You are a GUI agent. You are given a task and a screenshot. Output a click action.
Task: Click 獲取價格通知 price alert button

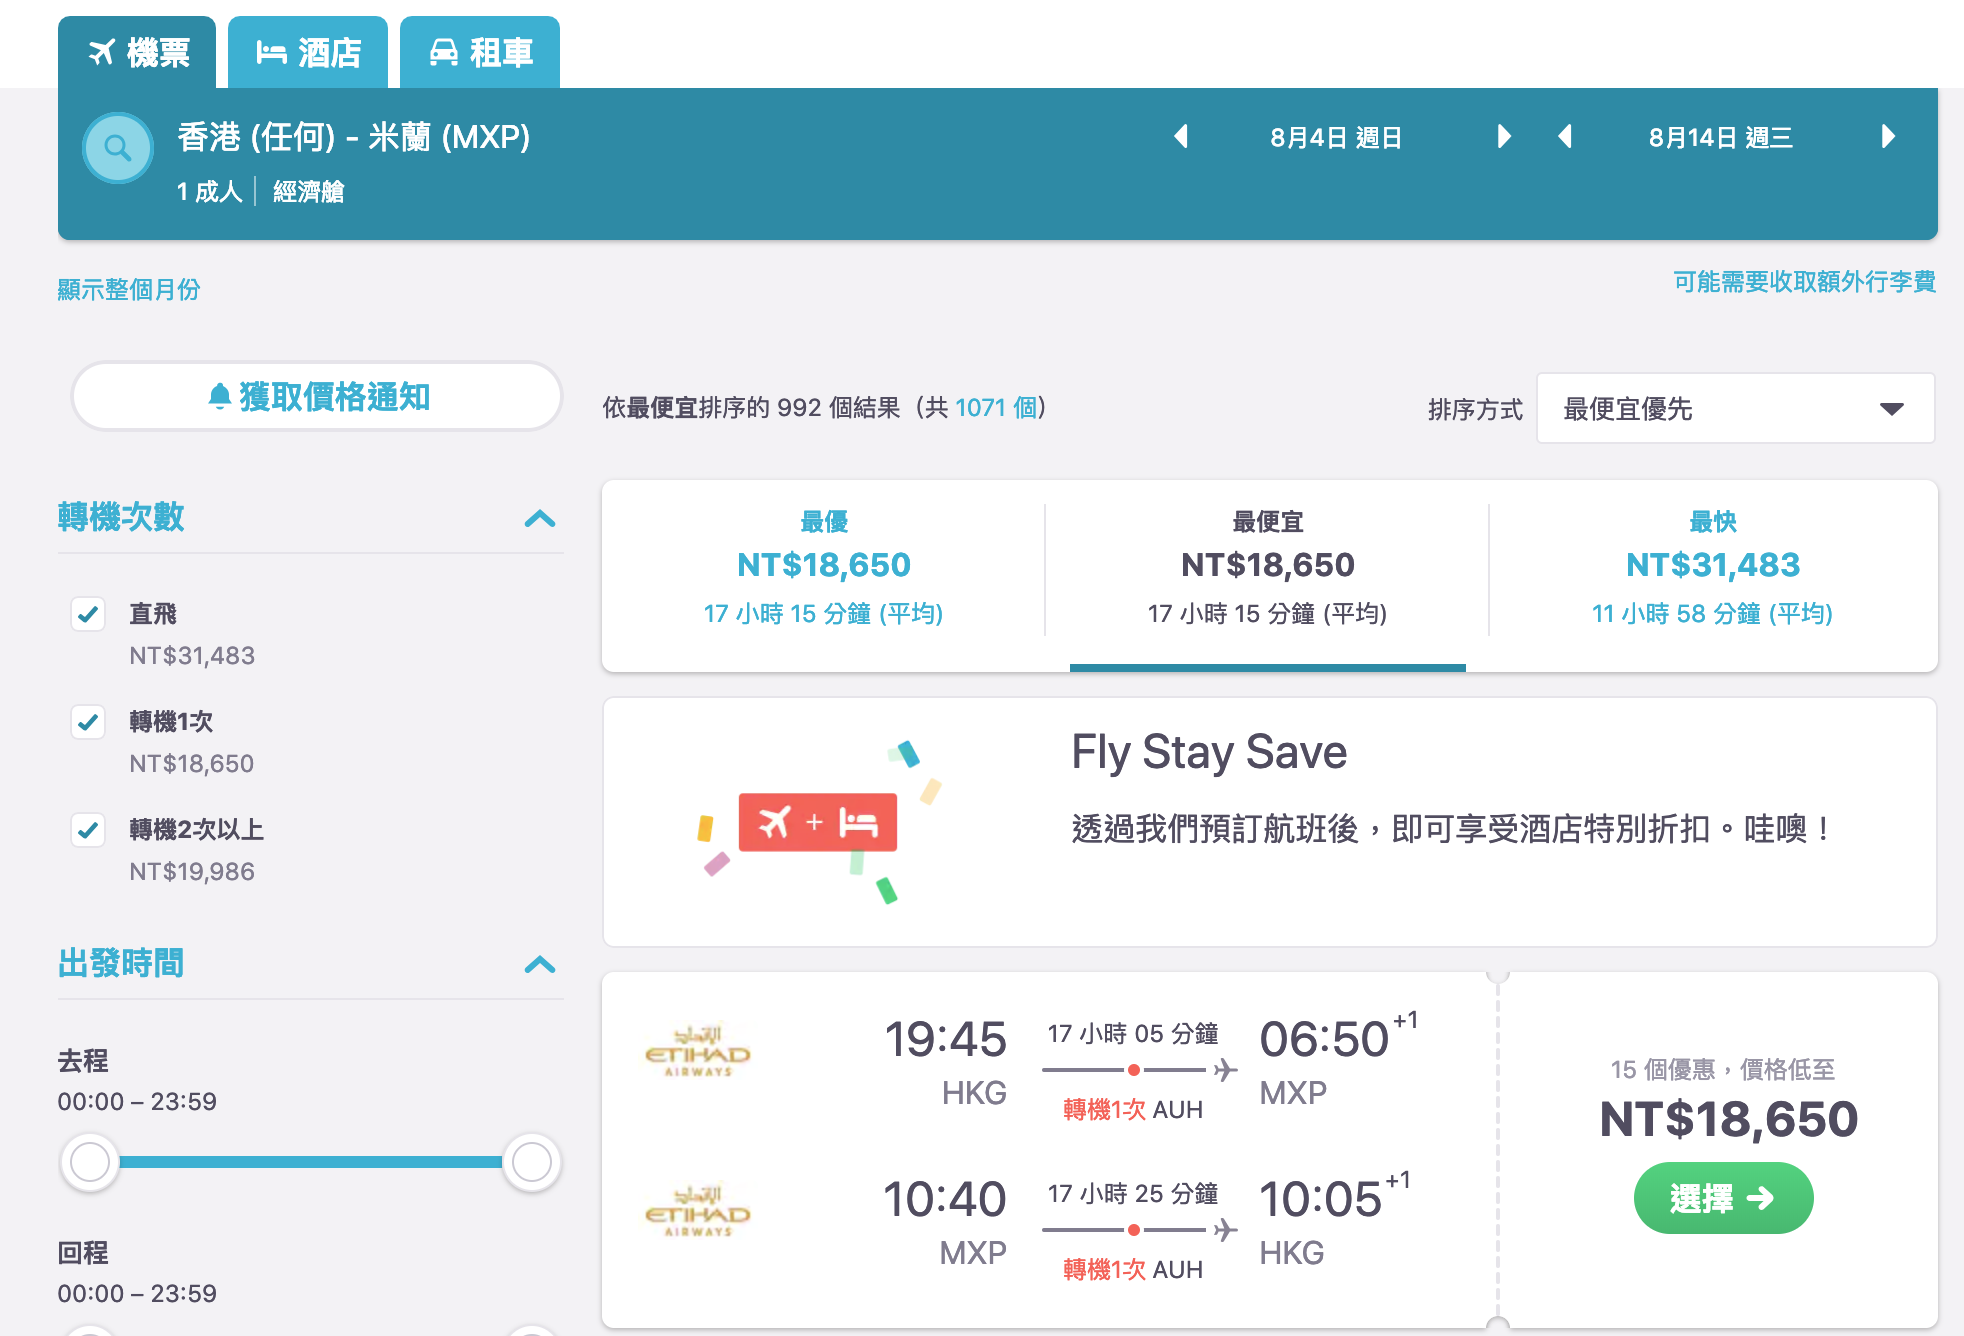coord(317,397)
